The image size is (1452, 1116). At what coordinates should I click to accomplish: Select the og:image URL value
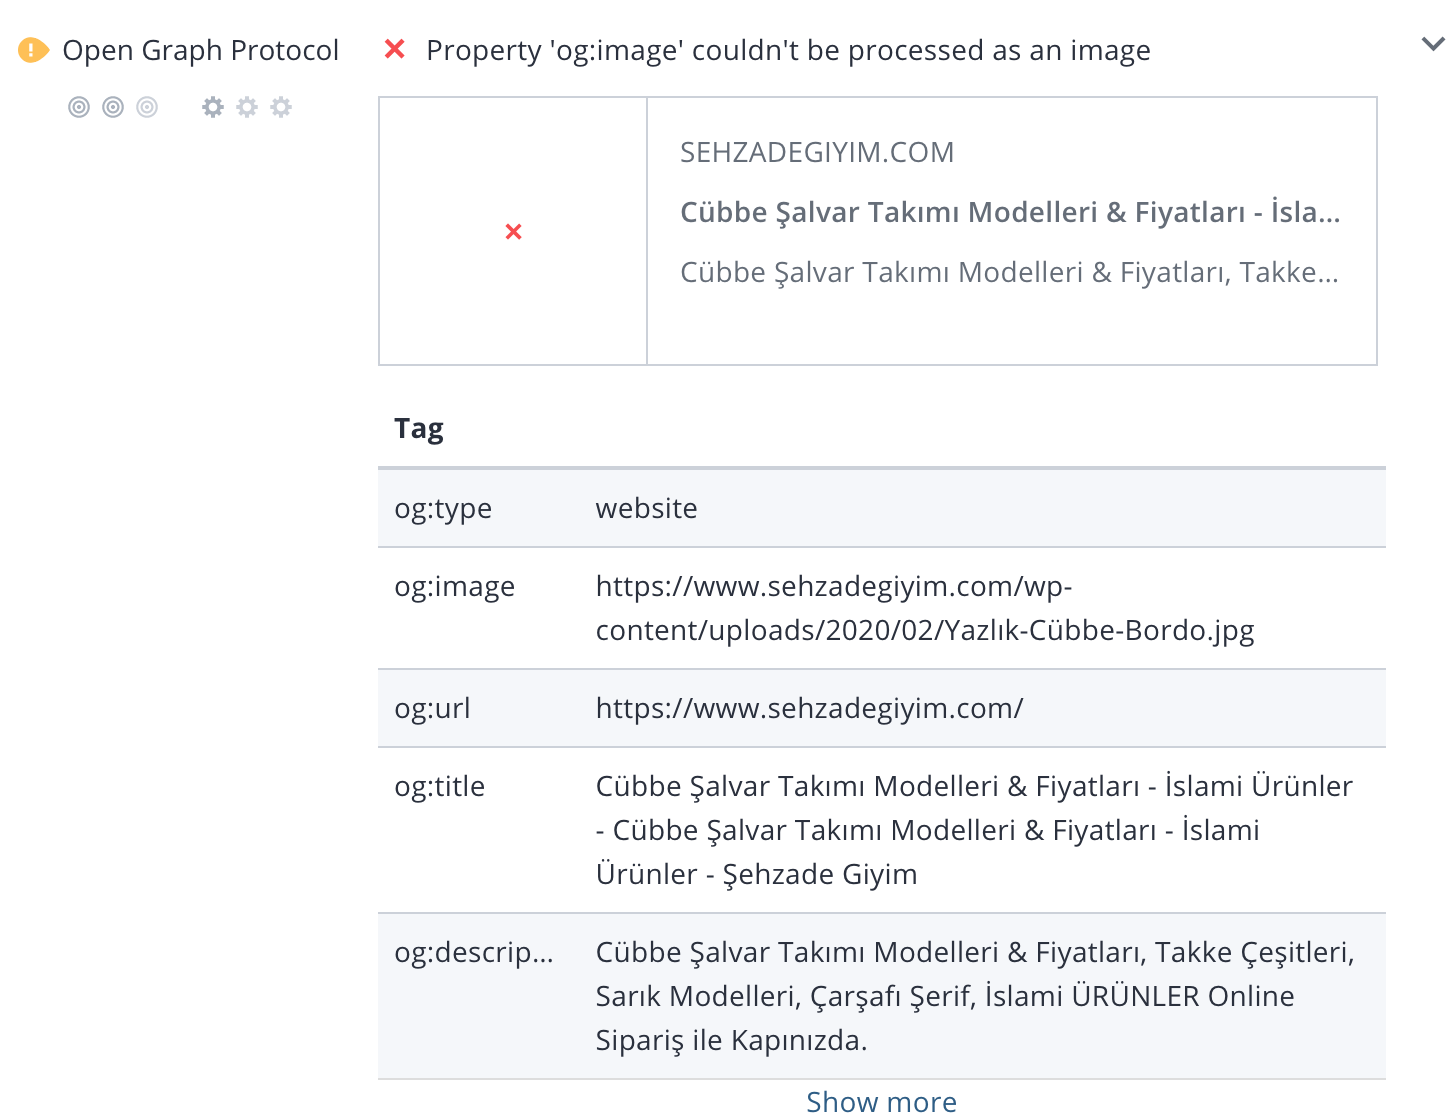pos(925,608)
